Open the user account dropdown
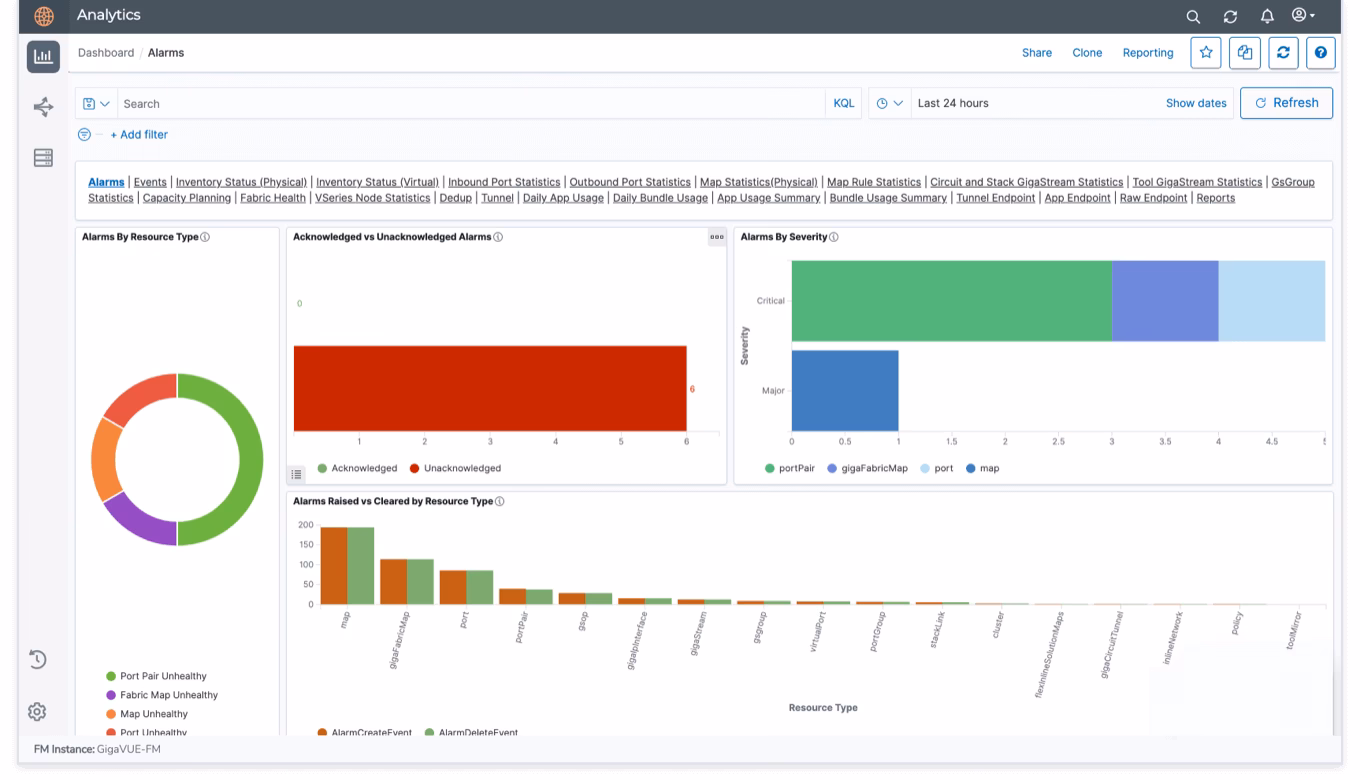 coord(1302,16)
